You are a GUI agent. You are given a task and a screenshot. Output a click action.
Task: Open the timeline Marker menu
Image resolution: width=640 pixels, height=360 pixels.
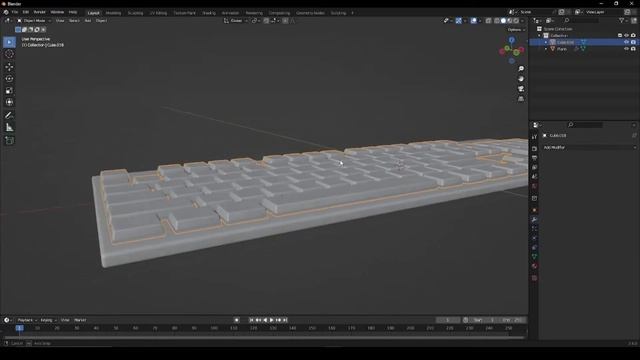(80, 320)
